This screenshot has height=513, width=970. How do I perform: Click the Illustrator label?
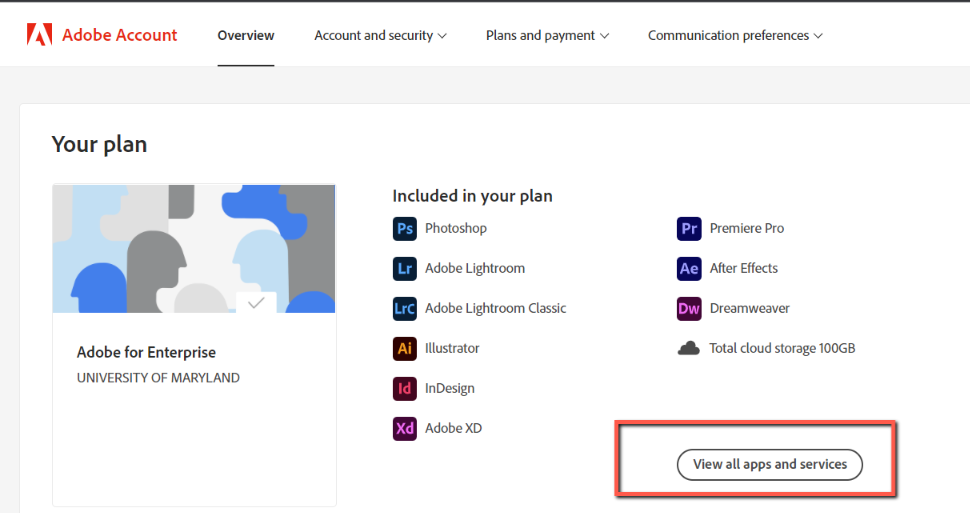(452, 348)
